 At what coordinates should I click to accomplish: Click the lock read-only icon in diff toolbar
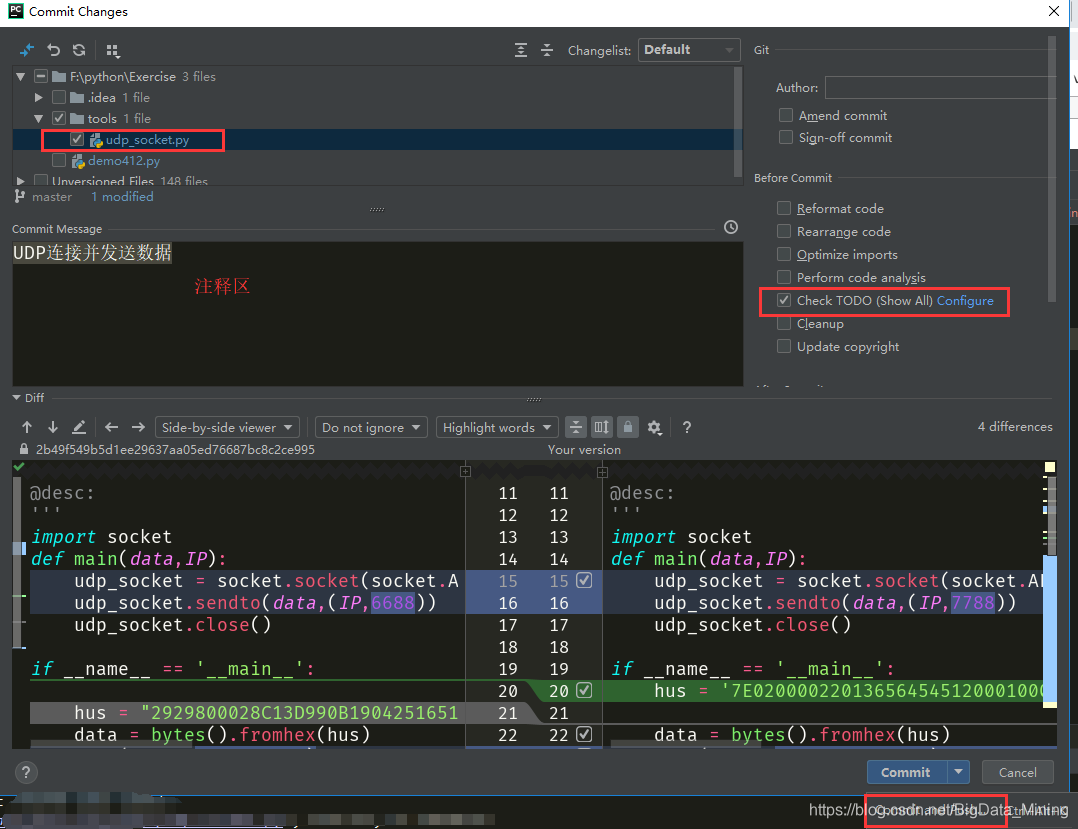pyautogui.click(x=628, y=428)
